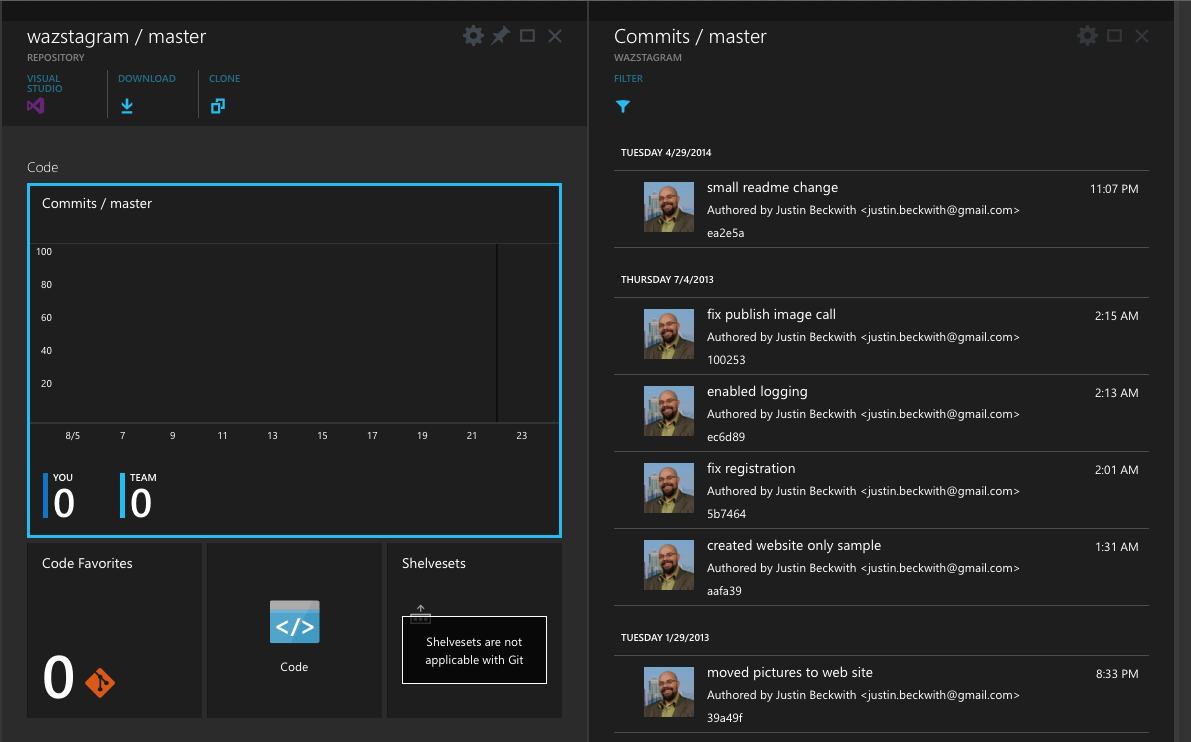Click commit hash 5b7464
1191x742 pixels.
(x=726, y=514)
